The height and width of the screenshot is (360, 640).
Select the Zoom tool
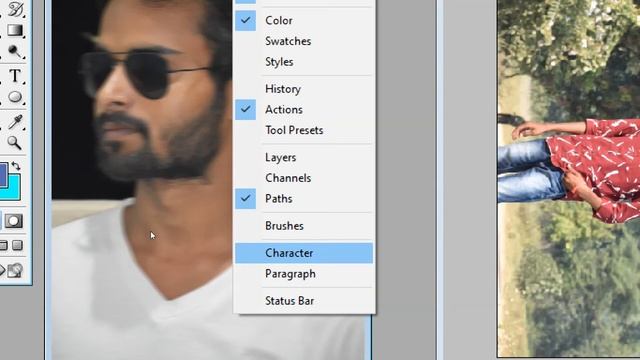15,143
